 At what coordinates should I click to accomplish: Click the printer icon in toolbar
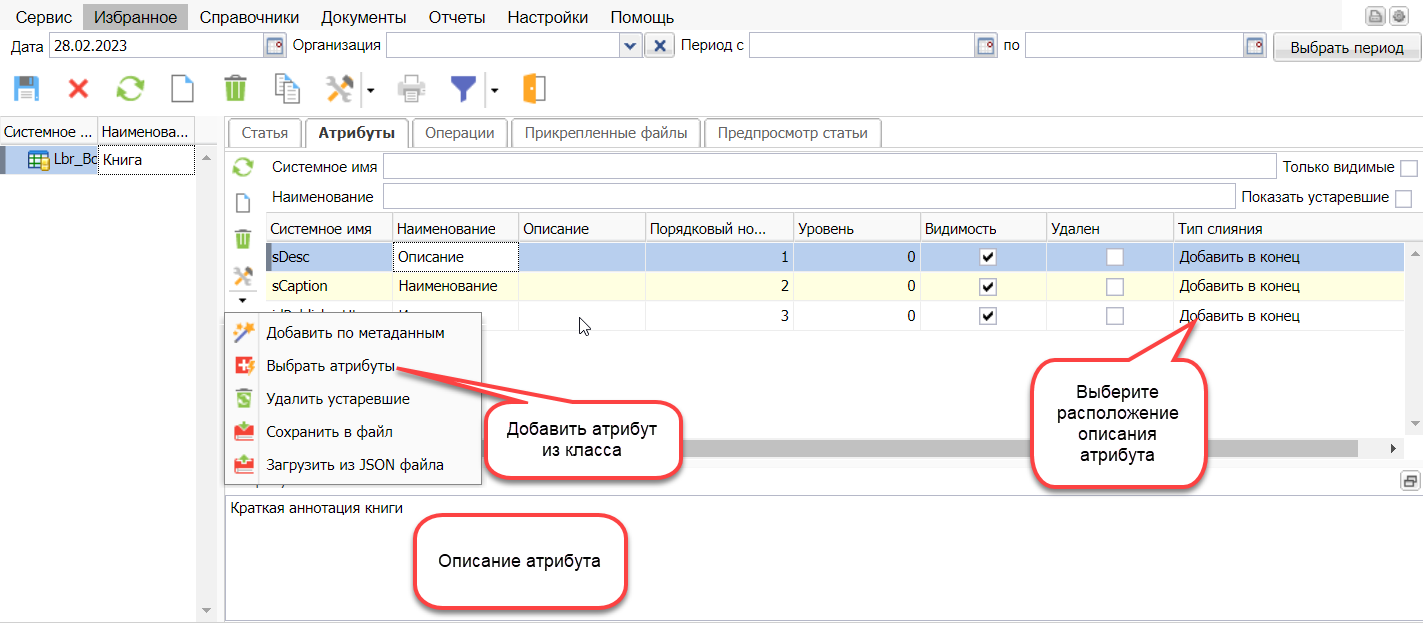pyautogui.click(x=411, y=89)
